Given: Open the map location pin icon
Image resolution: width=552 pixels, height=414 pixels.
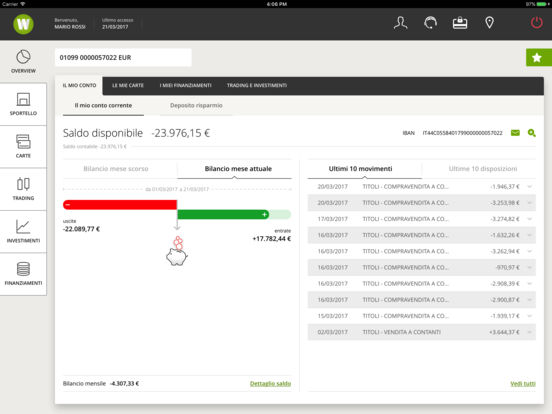Looking at the screenshot, I should pos(489,23).
